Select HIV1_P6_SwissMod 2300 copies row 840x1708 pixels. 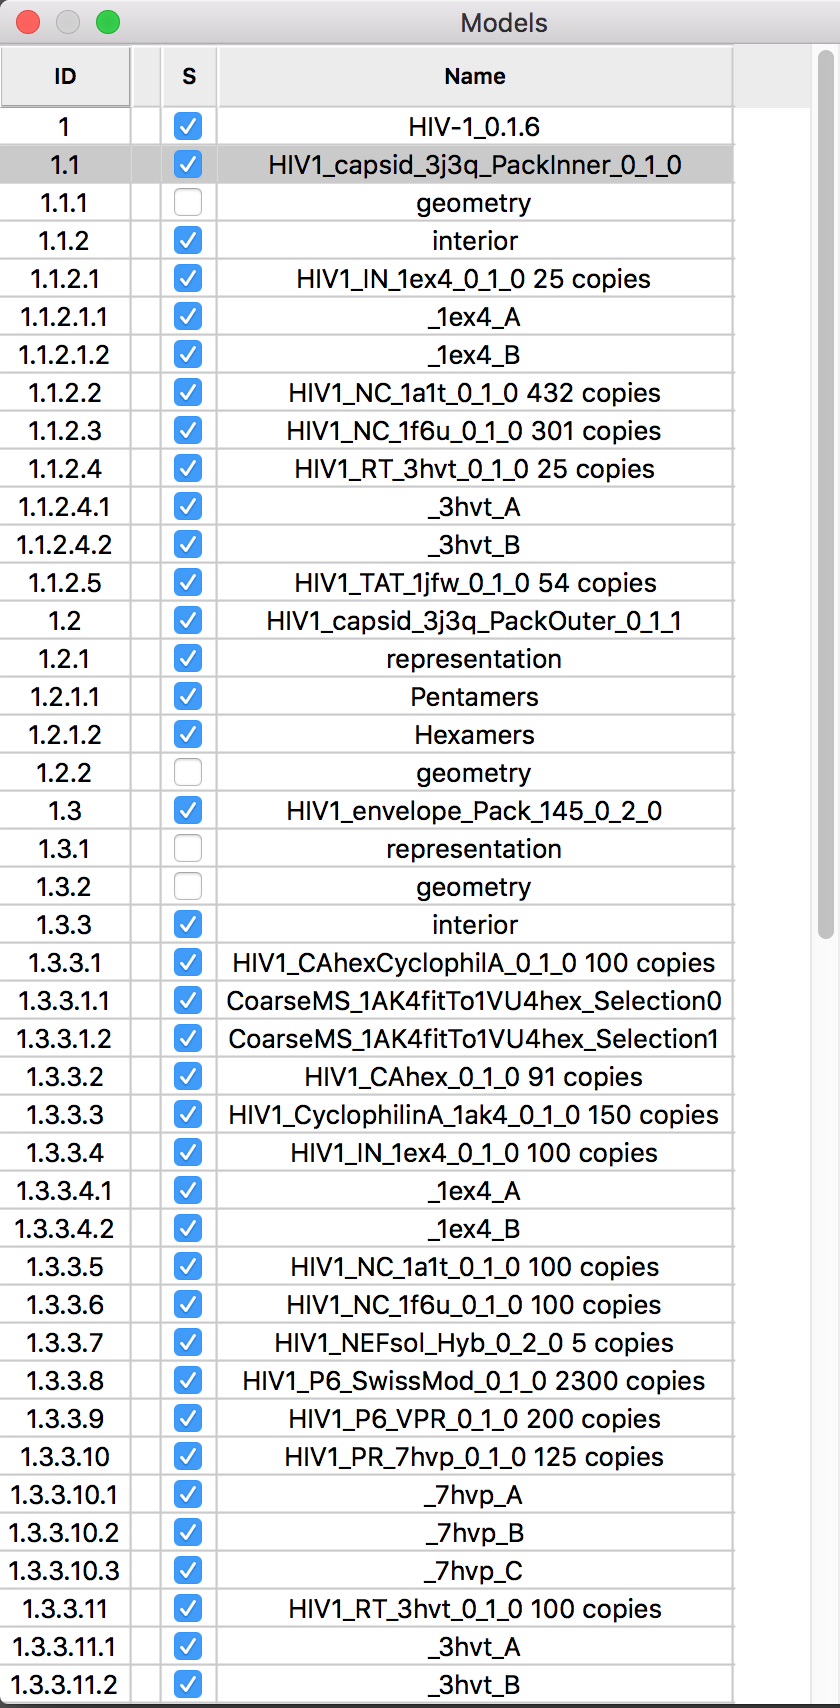click(474, 1381)
